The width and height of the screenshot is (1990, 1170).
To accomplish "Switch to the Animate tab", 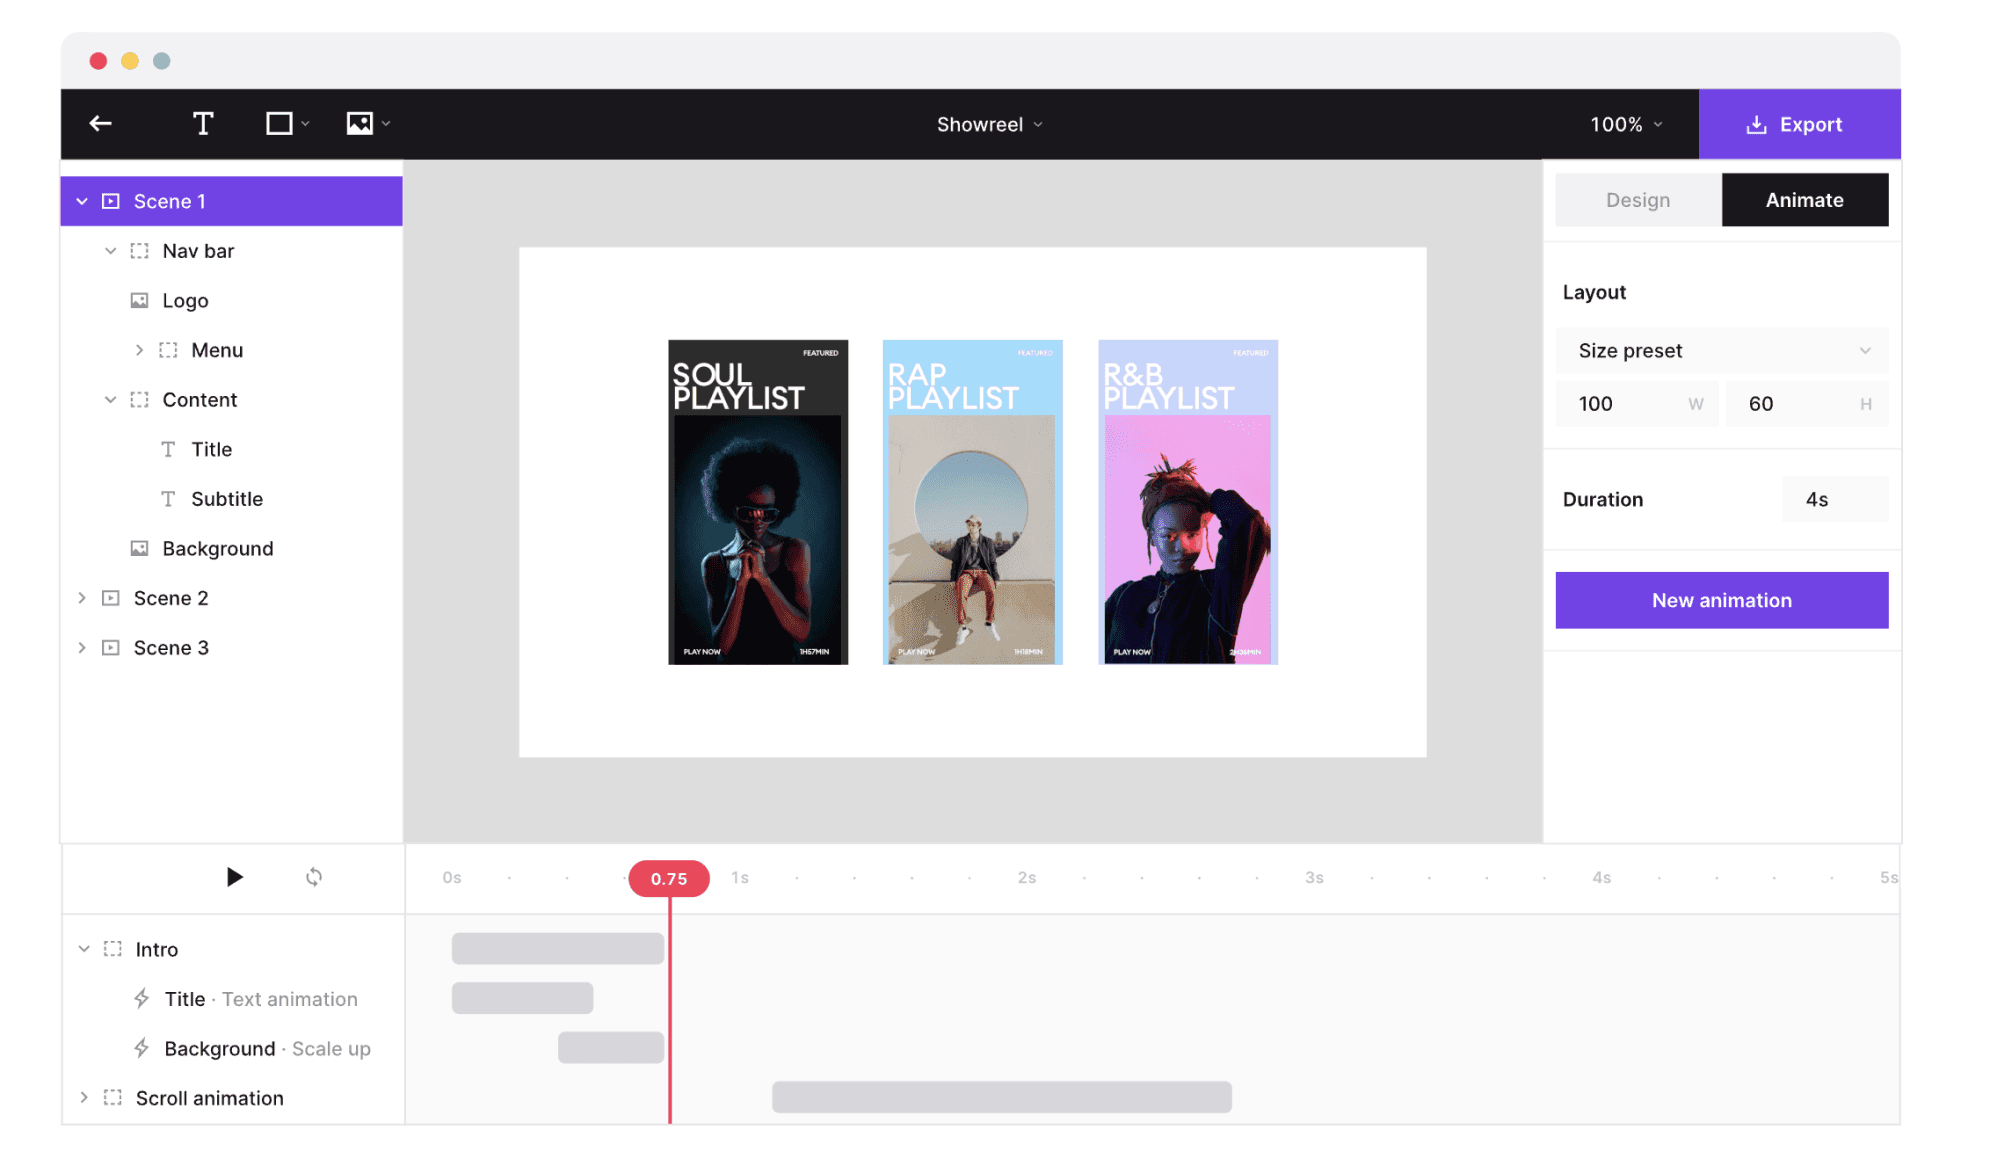I will [1804, 200].
